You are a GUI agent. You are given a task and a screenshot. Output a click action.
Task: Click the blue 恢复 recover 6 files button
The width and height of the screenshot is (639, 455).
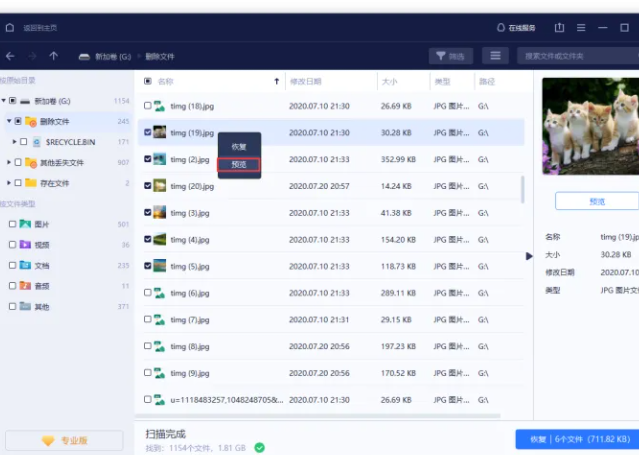(576, 439)
